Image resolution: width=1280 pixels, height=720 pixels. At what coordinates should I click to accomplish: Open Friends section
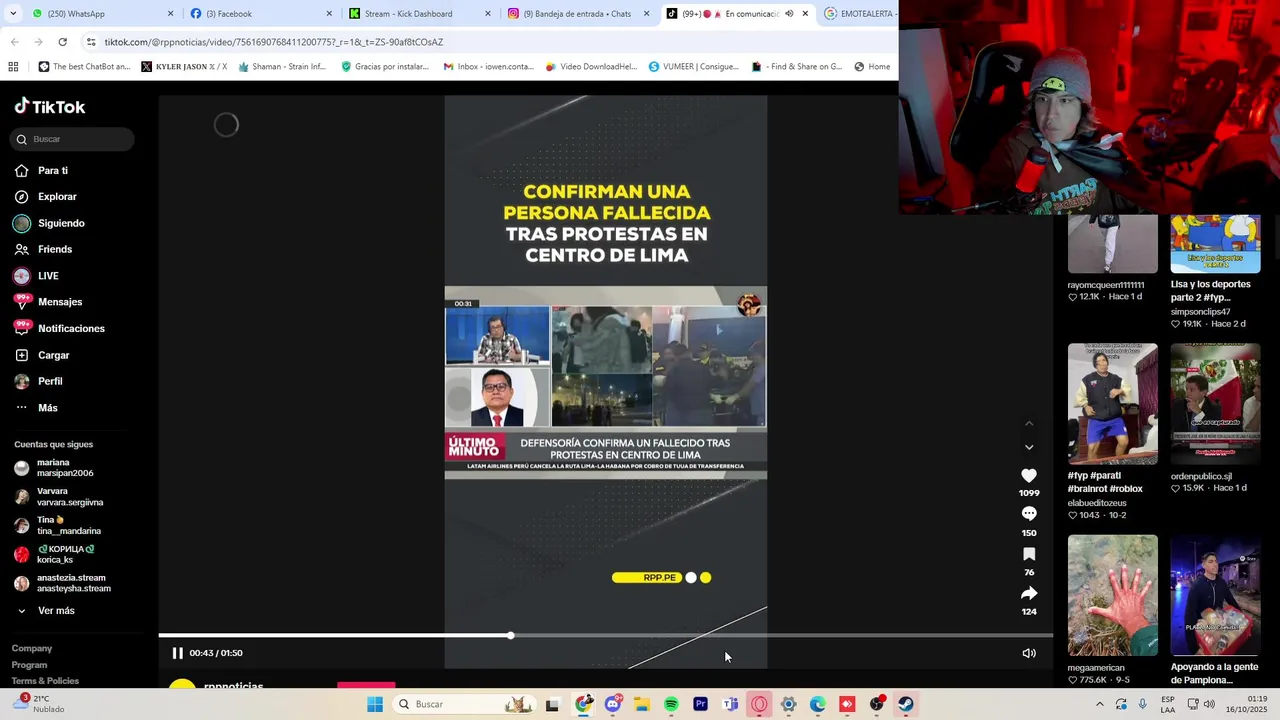pyautogui.click(x=55, y=249)
